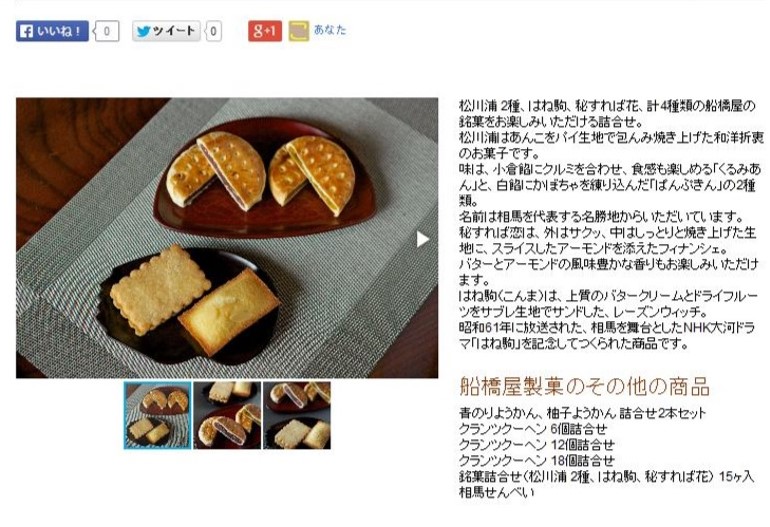Screen dimensions: 770x527
Task: Open クランツクーヘン 12個詰合せ link
Action: pos(536,444)
